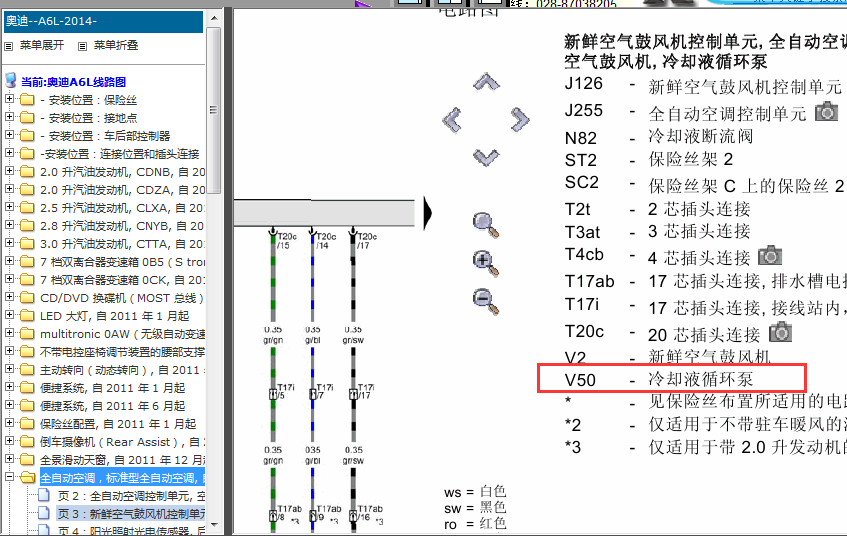Open 页 4：阳光照射光电传感器 page
This screenshot has width=847, height=536.
[131, 531]
